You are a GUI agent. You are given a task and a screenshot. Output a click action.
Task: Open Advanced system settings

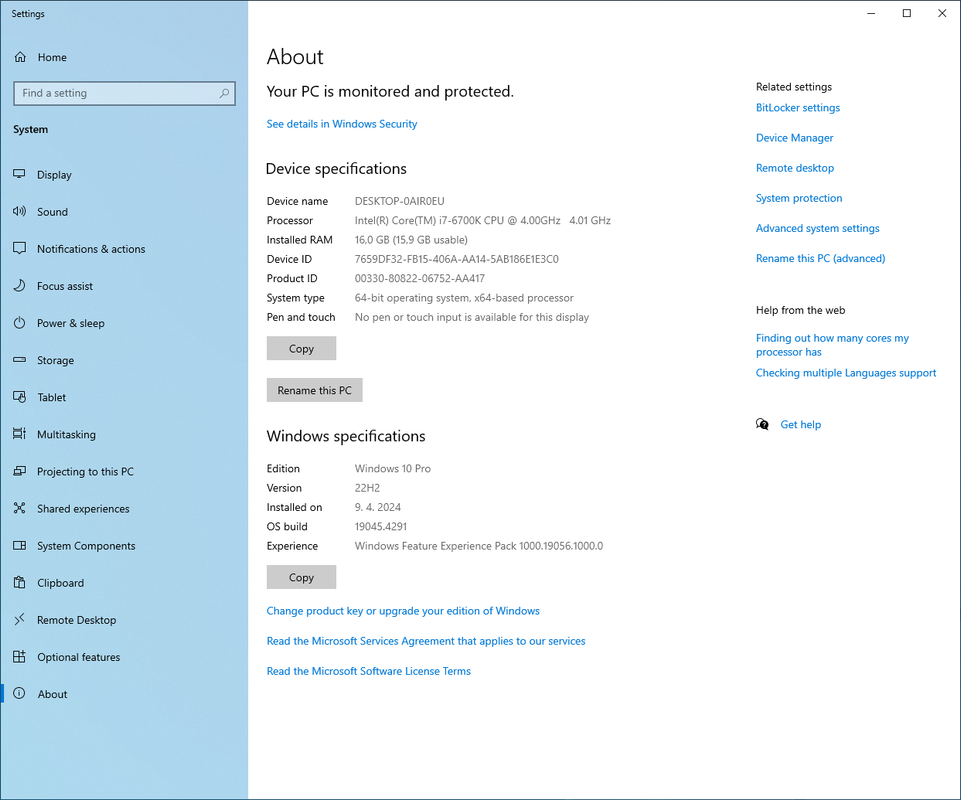pos(817,228)
